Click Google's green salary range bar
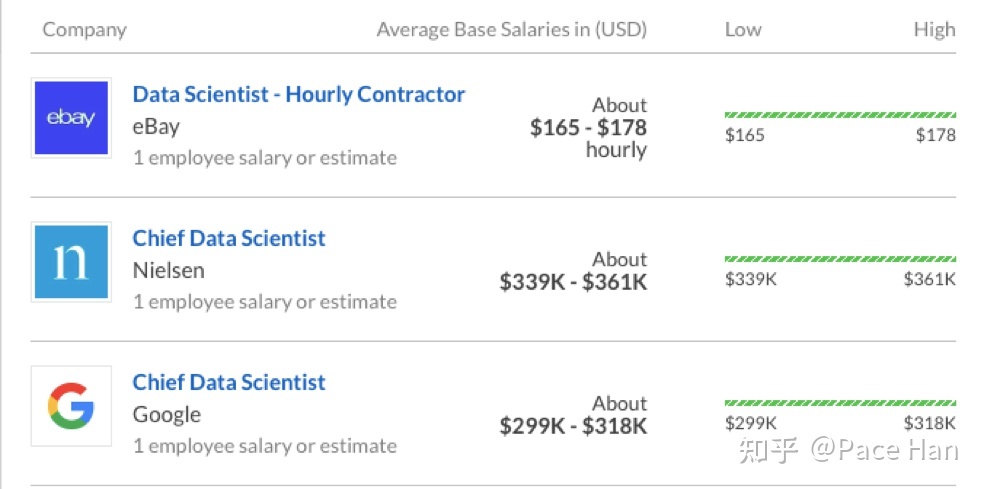 tap(840, 403)
